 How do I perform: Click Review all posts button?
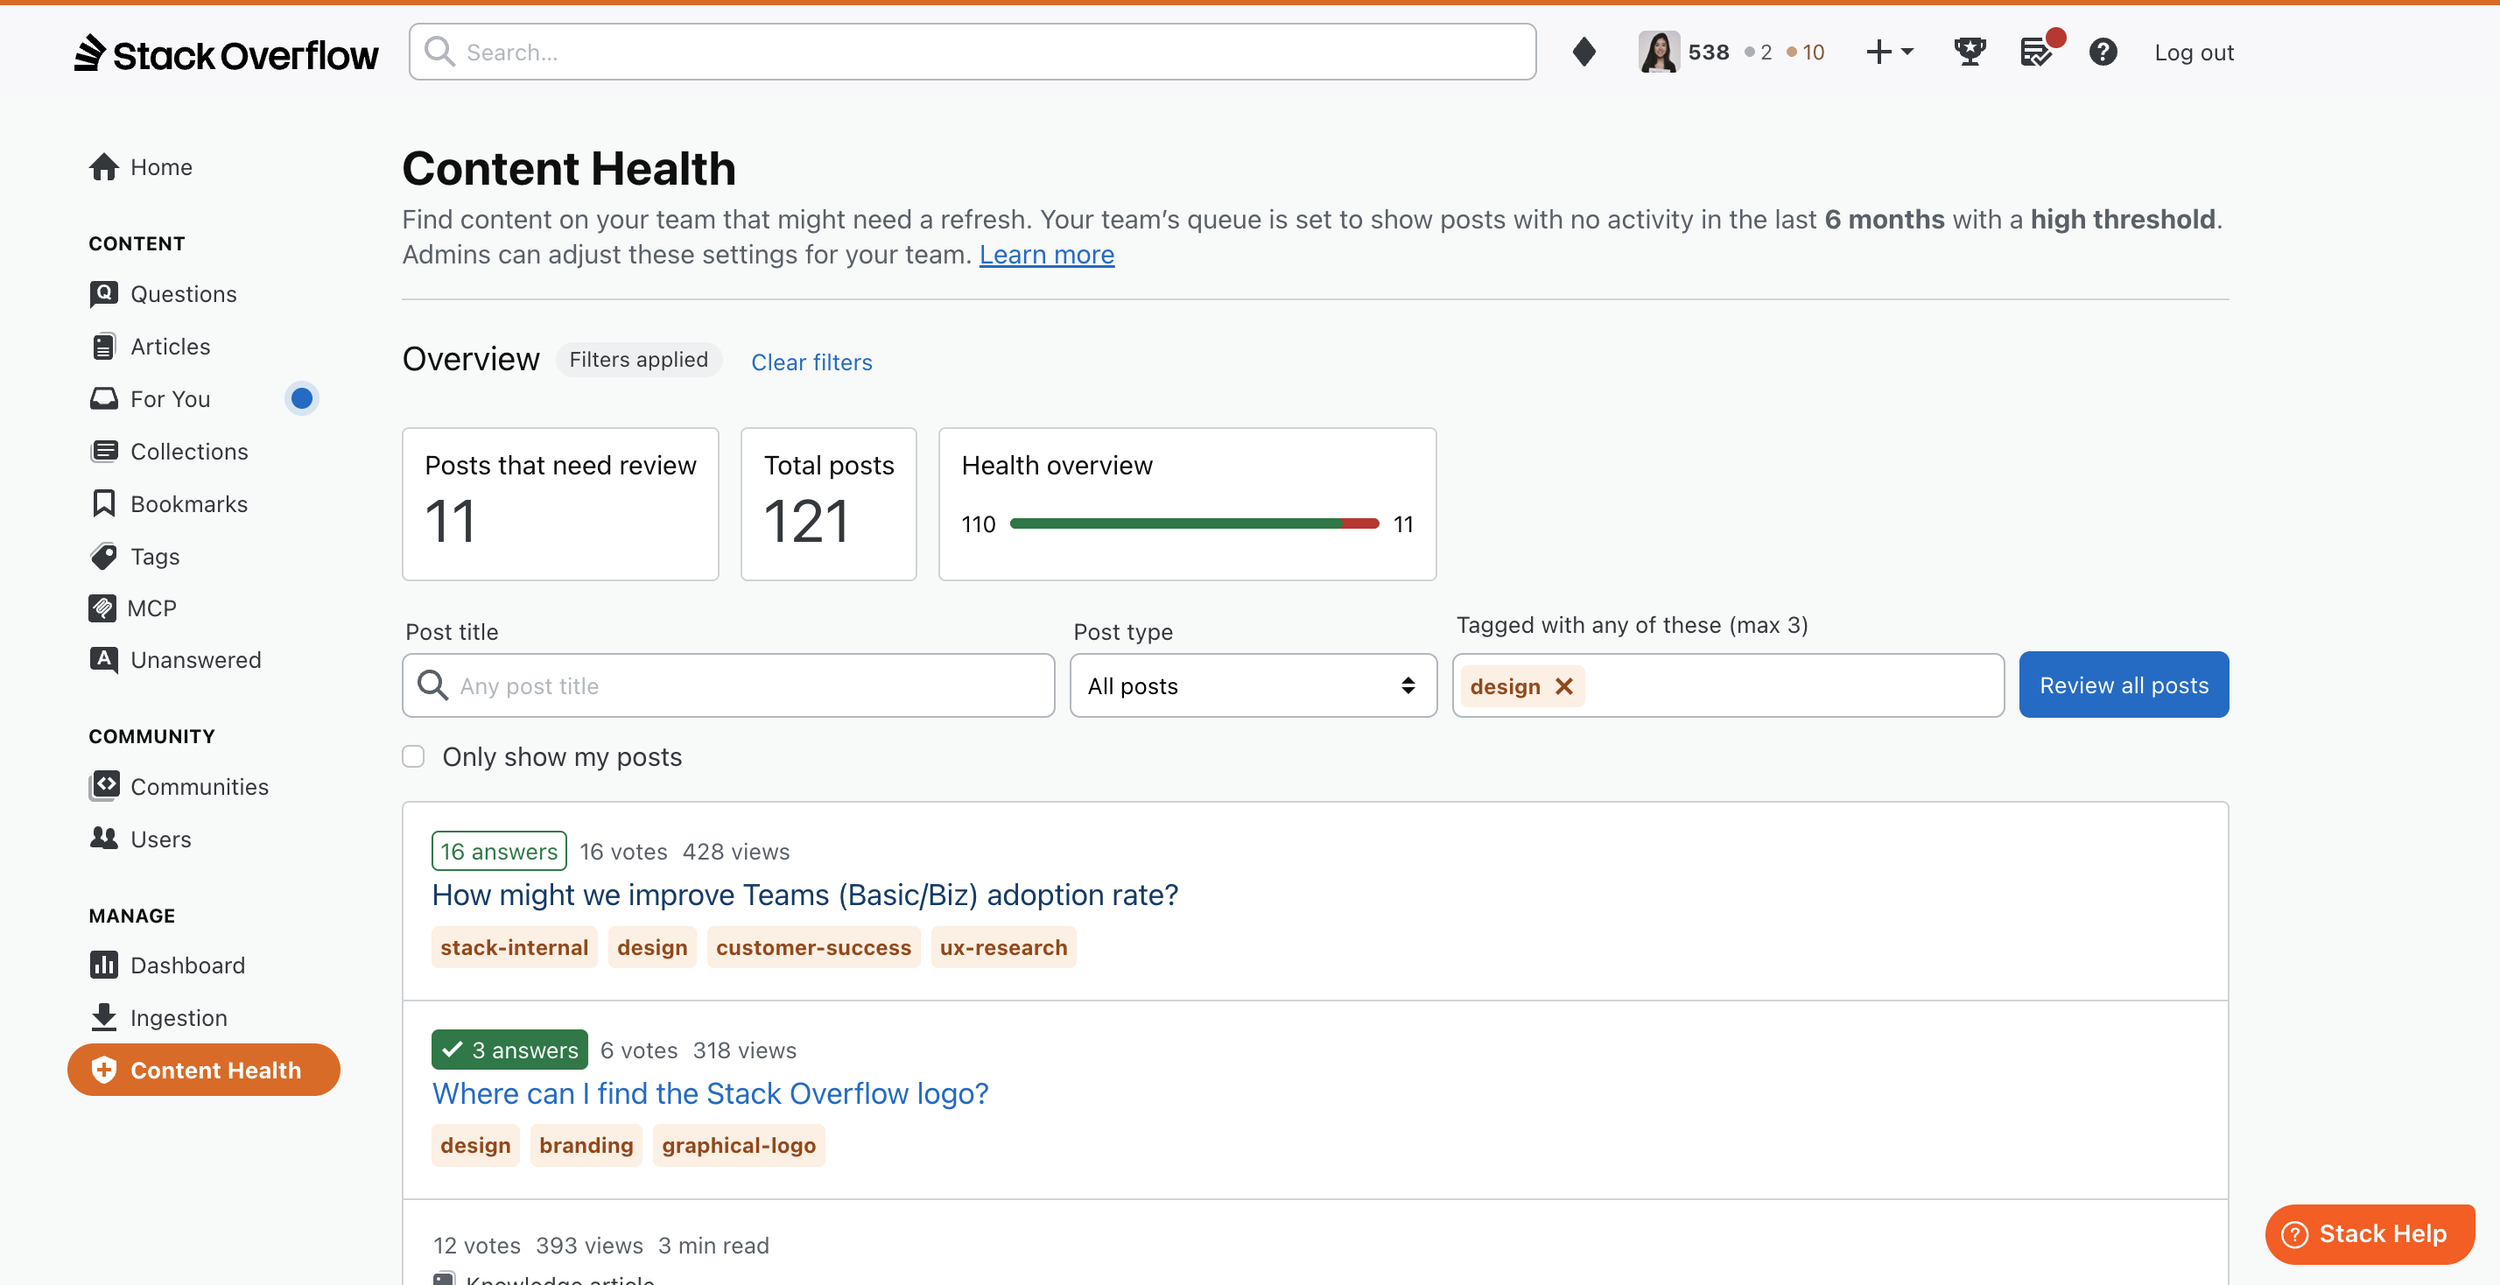[x=2124, y=685]
